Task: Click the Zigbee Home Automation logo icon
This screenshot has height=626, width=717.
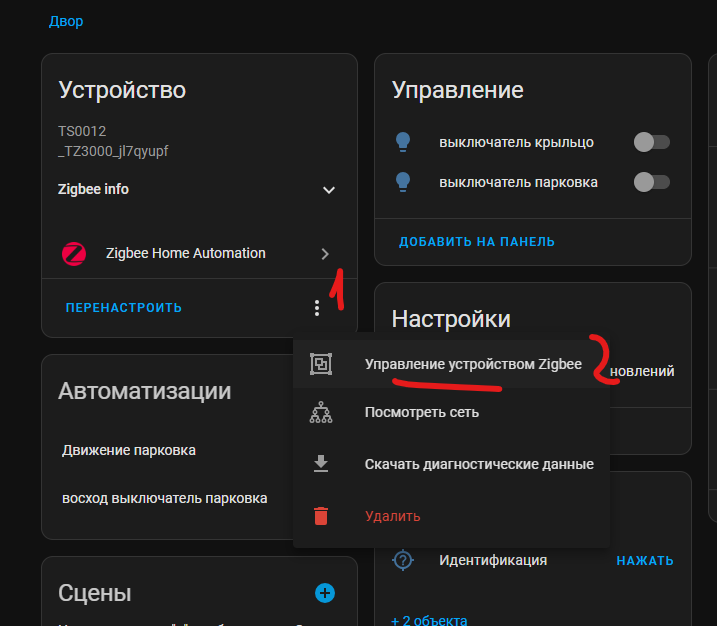Action: coord(74,254)
